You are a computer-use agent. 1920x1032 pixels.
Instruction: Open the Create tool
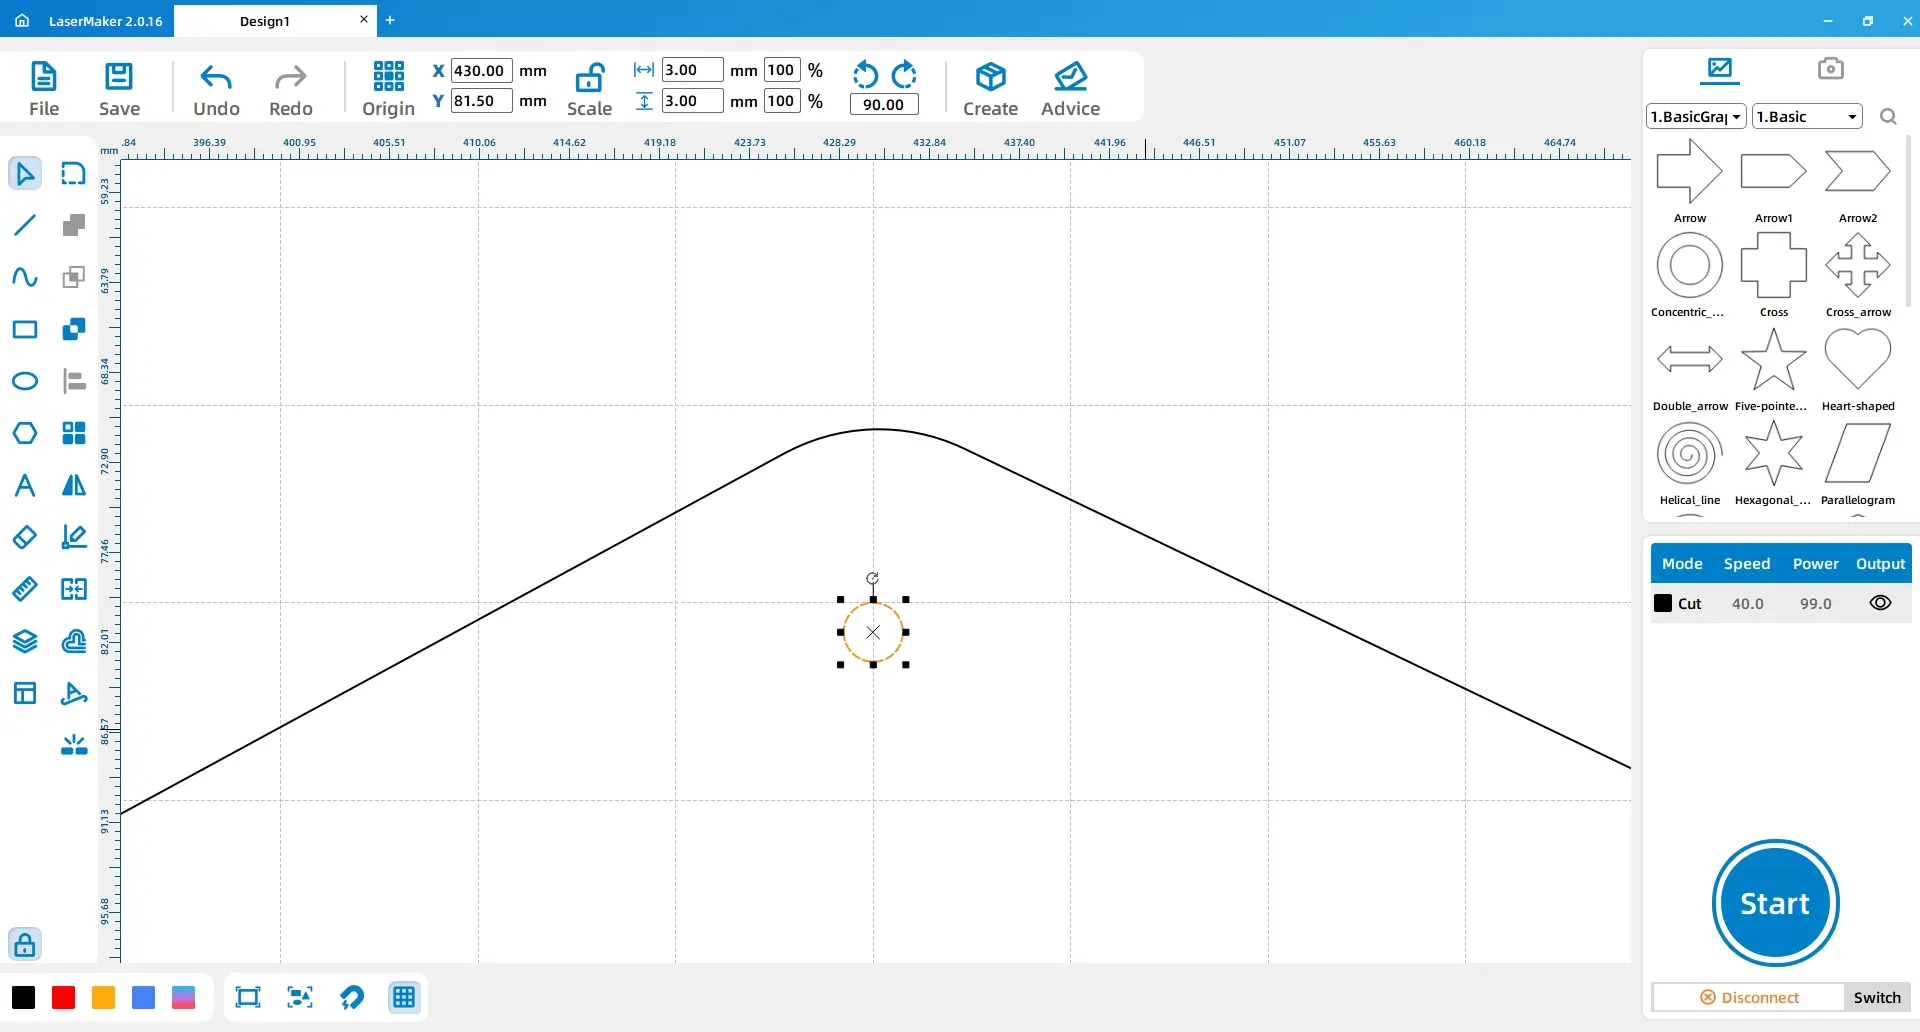click(x=990, y=89)
